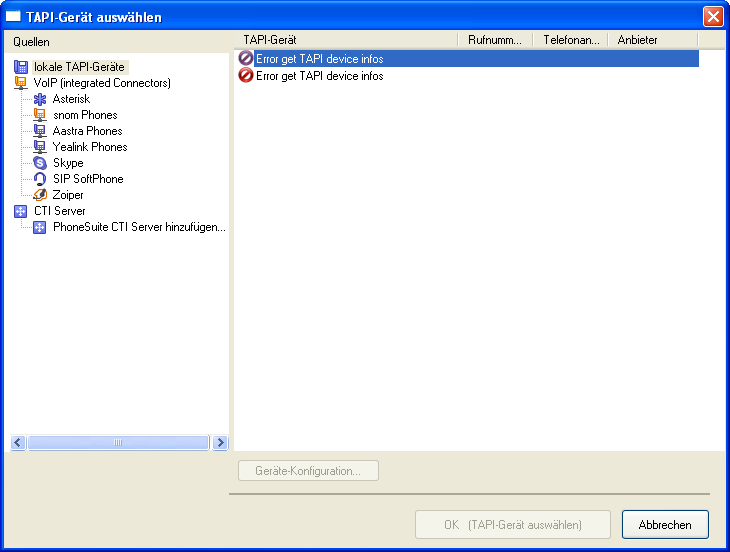Click the scroll right arrow in Quellen panel
The height and width of the screenshot is (552, 730).
[220, 443]
